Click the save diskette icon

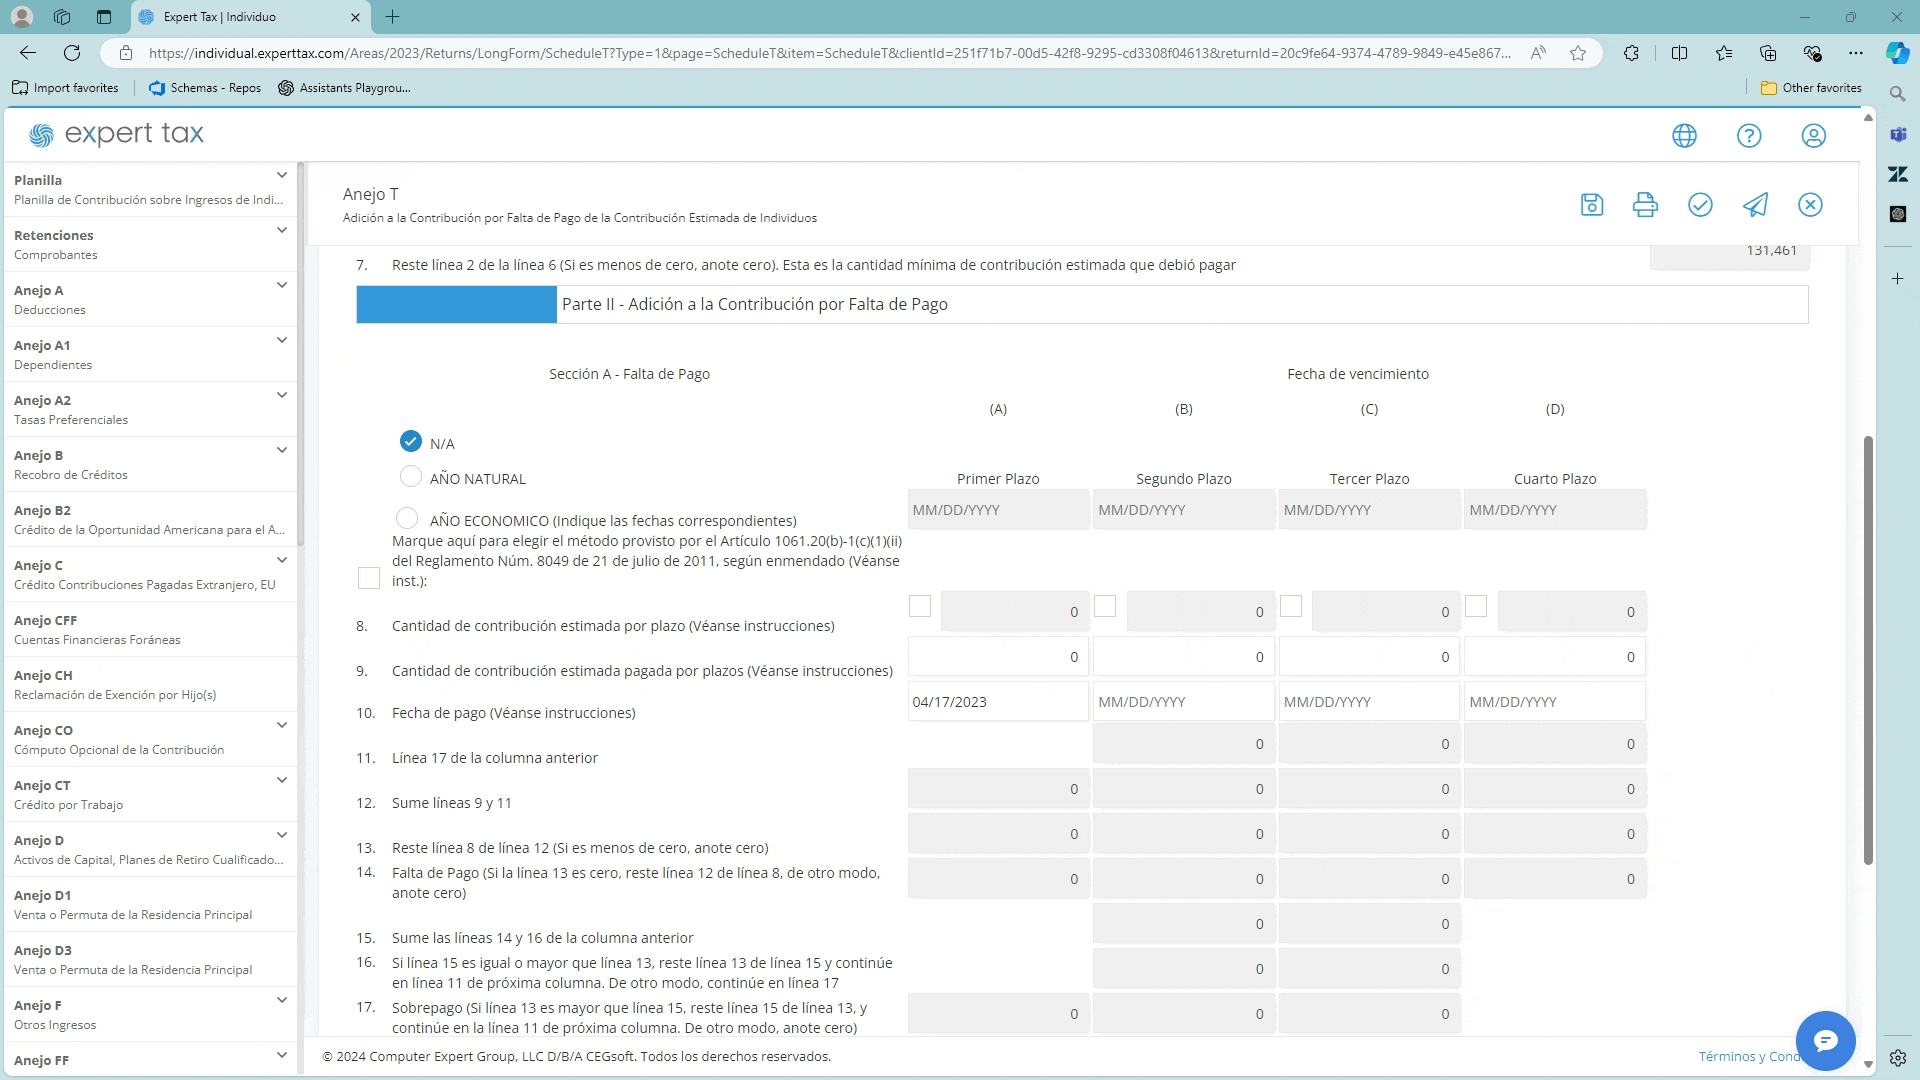[1592, 205]
